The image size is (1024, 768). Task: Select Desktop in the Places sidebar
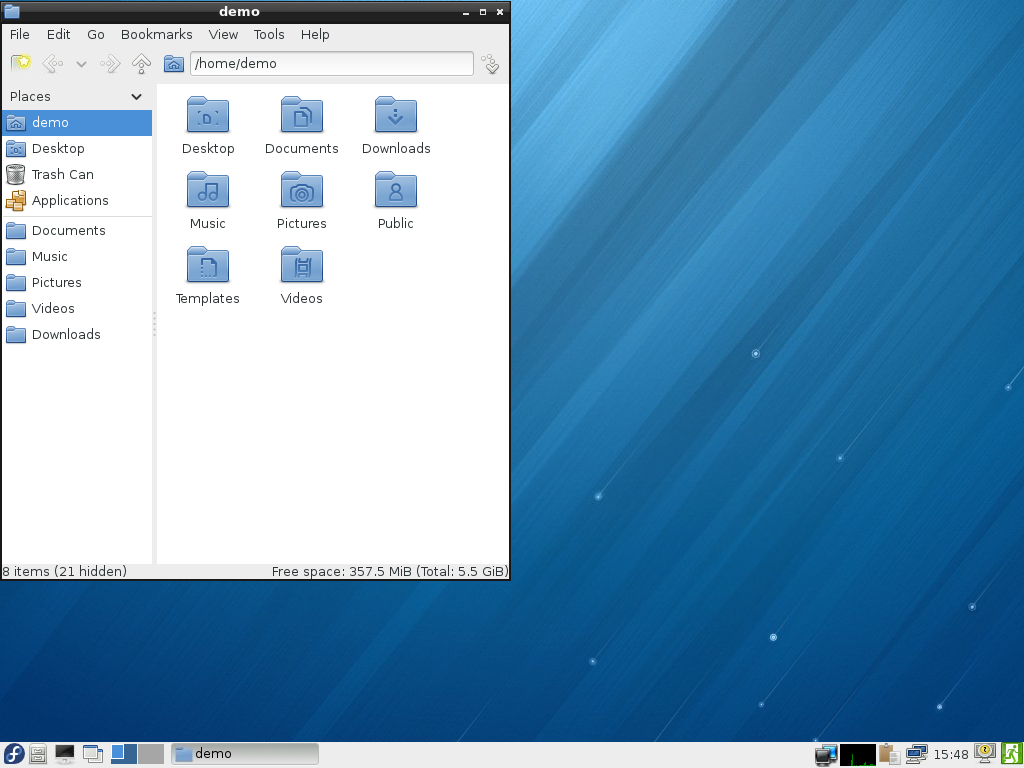click(77, 149)
